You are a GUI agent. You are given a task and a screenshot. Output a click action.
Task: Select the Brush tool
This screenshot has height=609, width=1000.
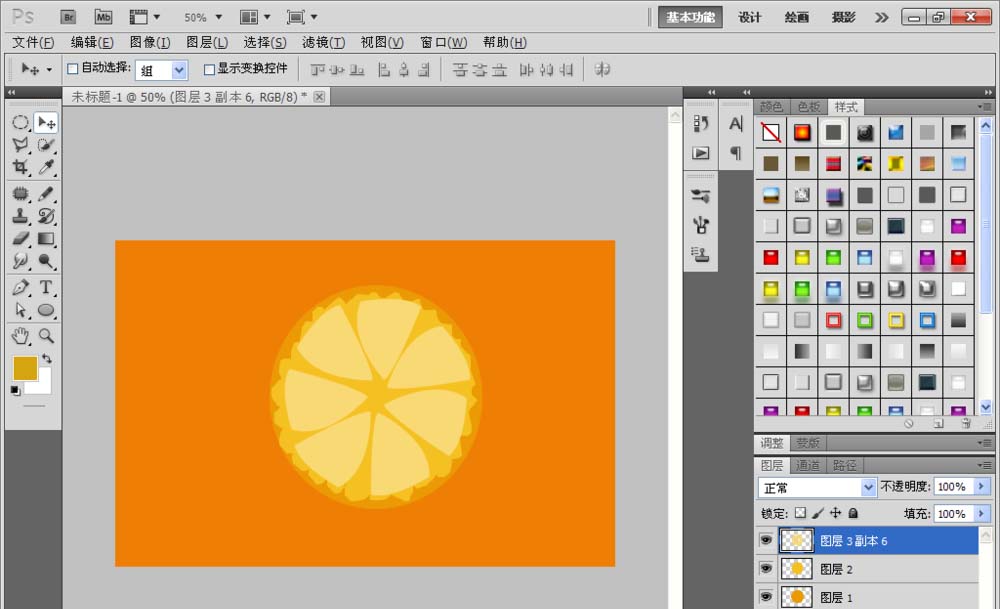(46, 193)
